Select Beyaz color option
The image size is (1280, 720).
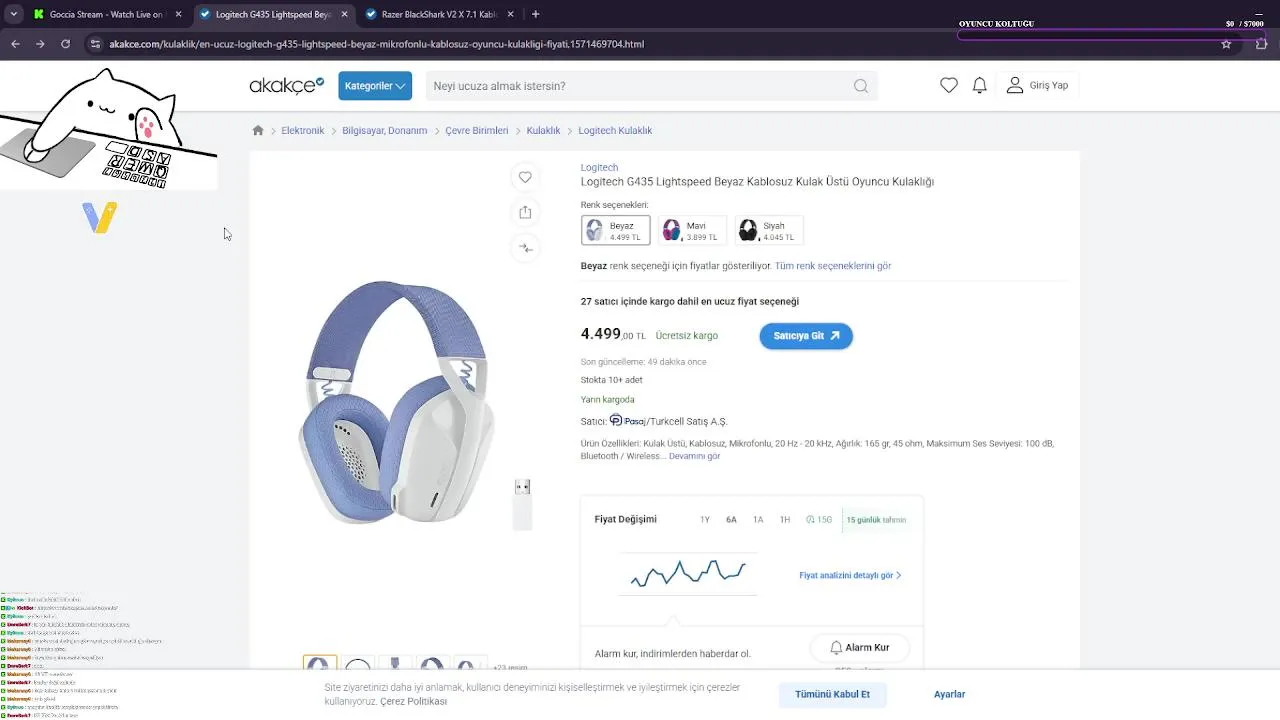pyautogui.click(x=616, y=231)
